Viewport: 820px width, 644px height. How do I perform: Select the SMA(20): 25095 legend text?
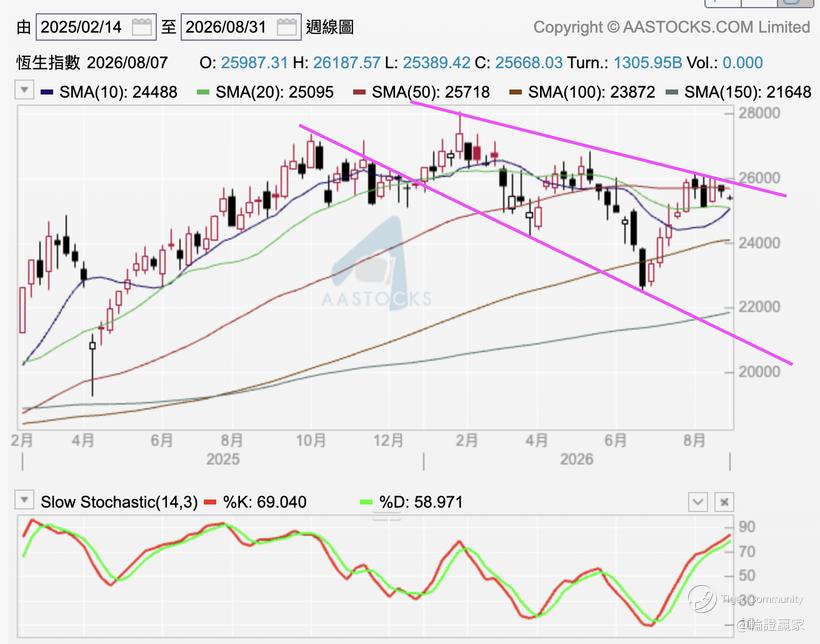275,92
